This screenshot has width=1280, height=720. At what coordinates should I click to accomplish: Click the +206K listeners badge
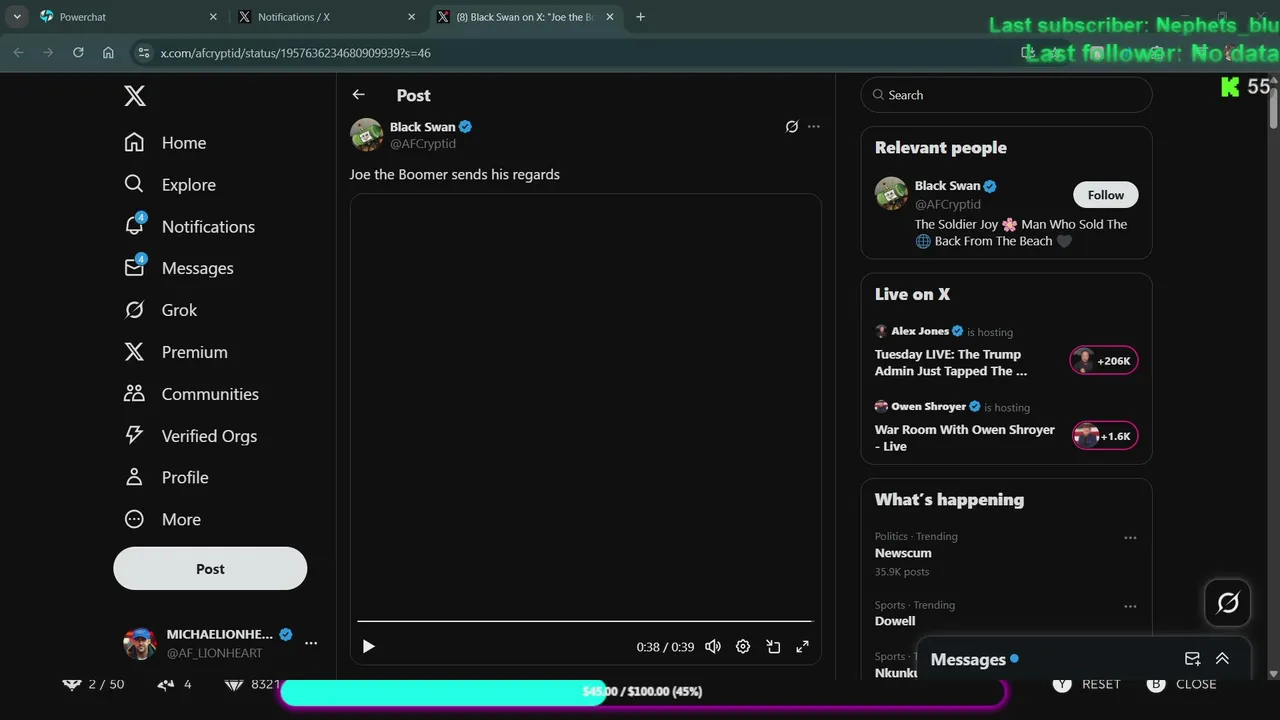click(1104, 361)
